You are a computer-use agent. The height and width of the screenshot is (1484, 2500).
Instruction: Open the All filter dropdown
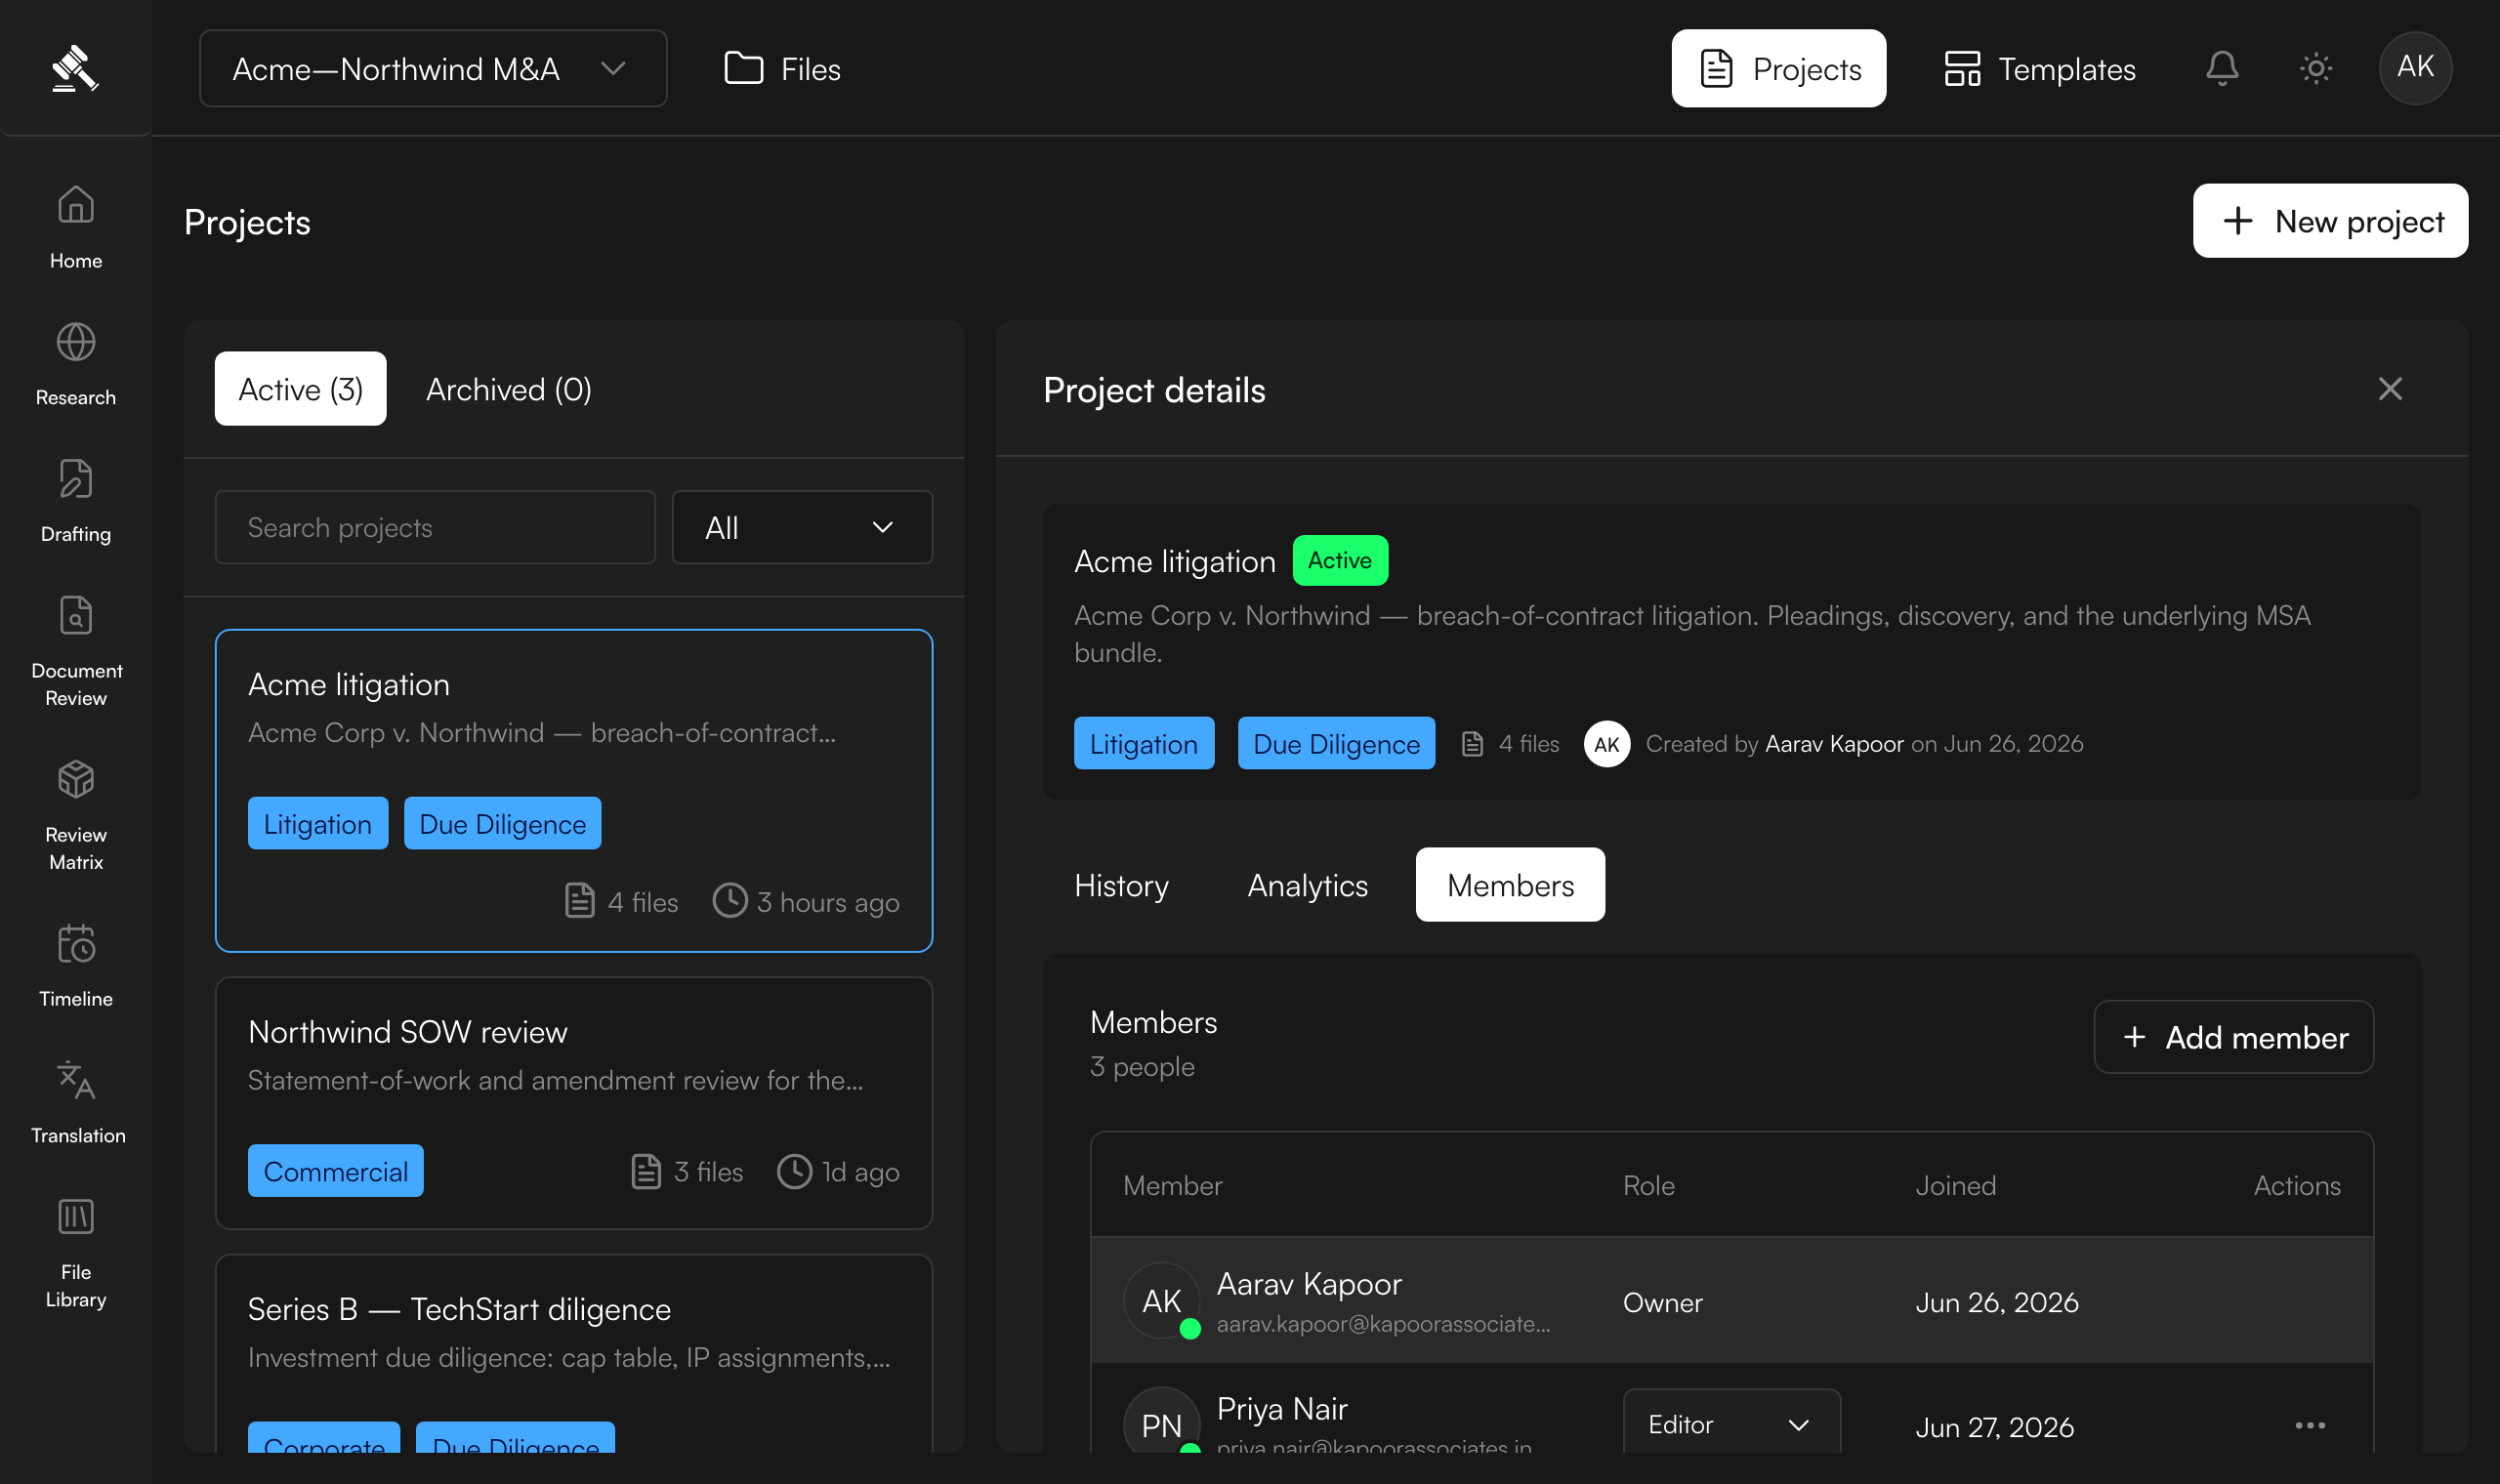(x=802, y=527)
